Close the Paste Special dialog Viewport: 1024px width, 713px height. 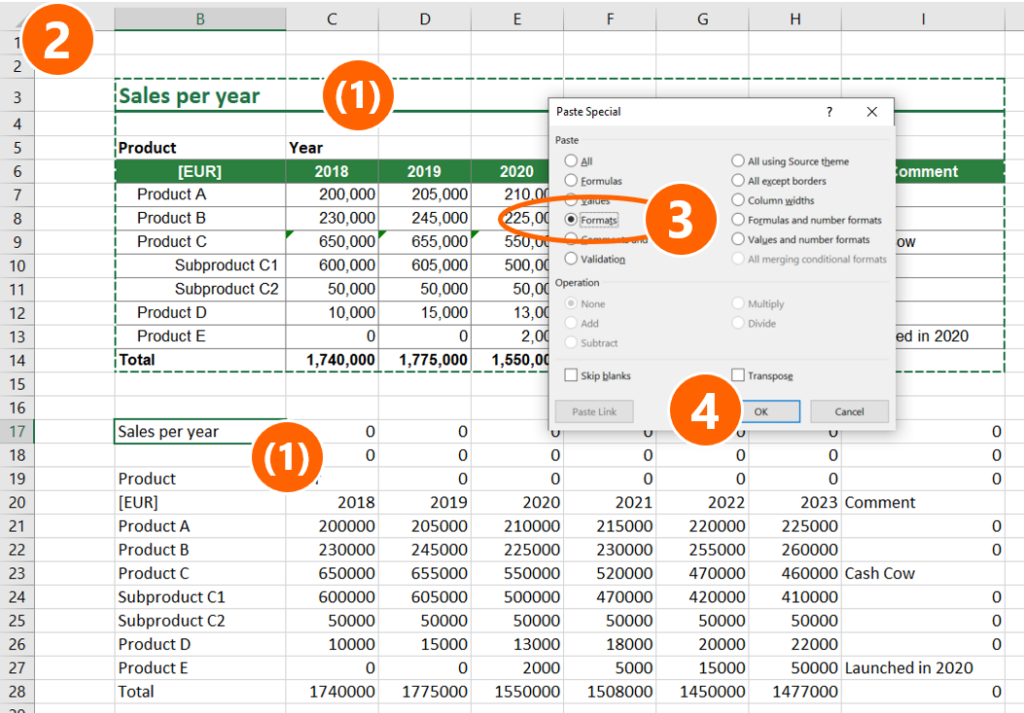(x=872, y=113)
